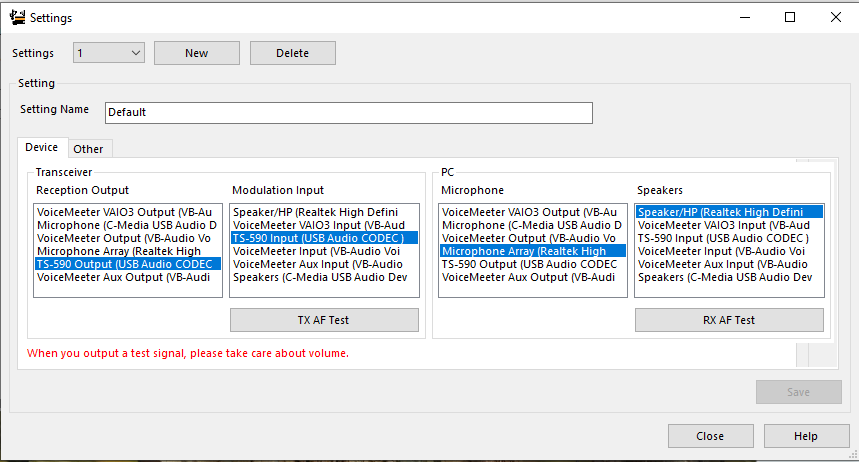Select Speaker/HP (Realtek) in PC Speakers list
This screenshot has height=462, width=859.
point(729,212)
